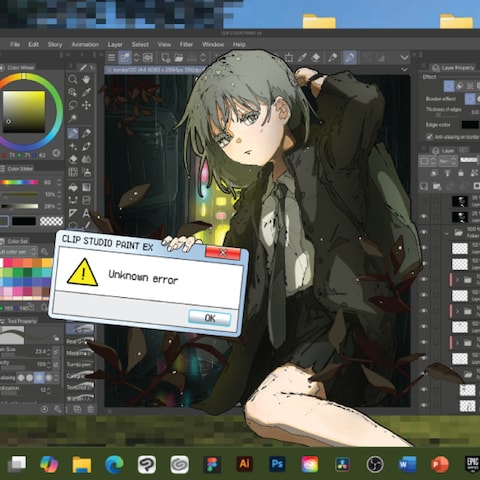
Task: Open the Animation menu
Action: tap(85, 44)
